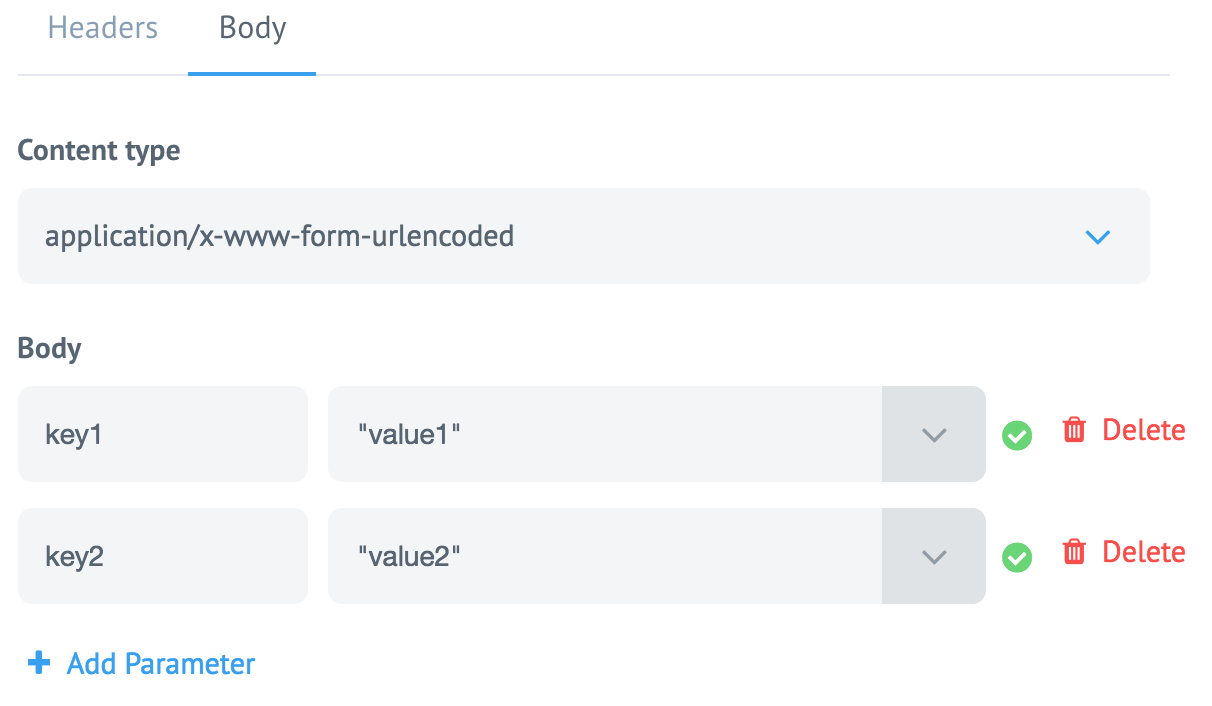This screenshot has width=1212, height=706.
Task: Click the blue chevron in Content type field
Action: pos(1097,237)
